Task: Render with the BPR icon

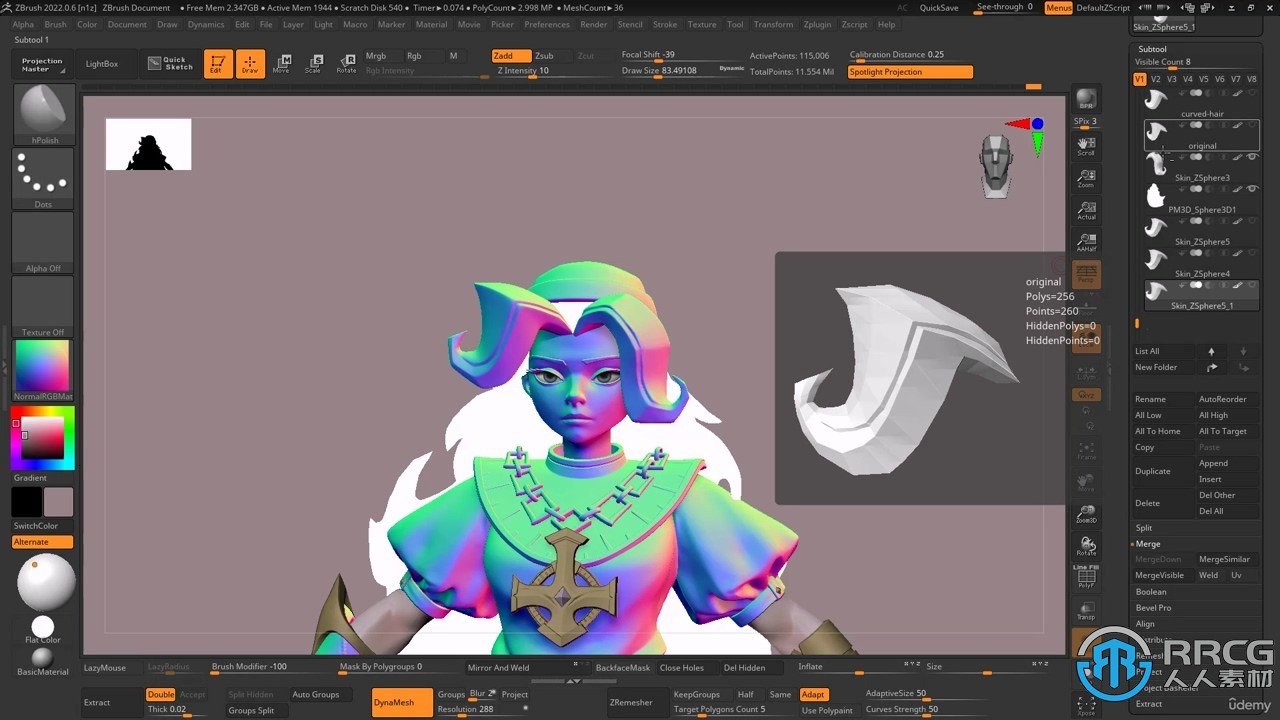Action: 1086,100
